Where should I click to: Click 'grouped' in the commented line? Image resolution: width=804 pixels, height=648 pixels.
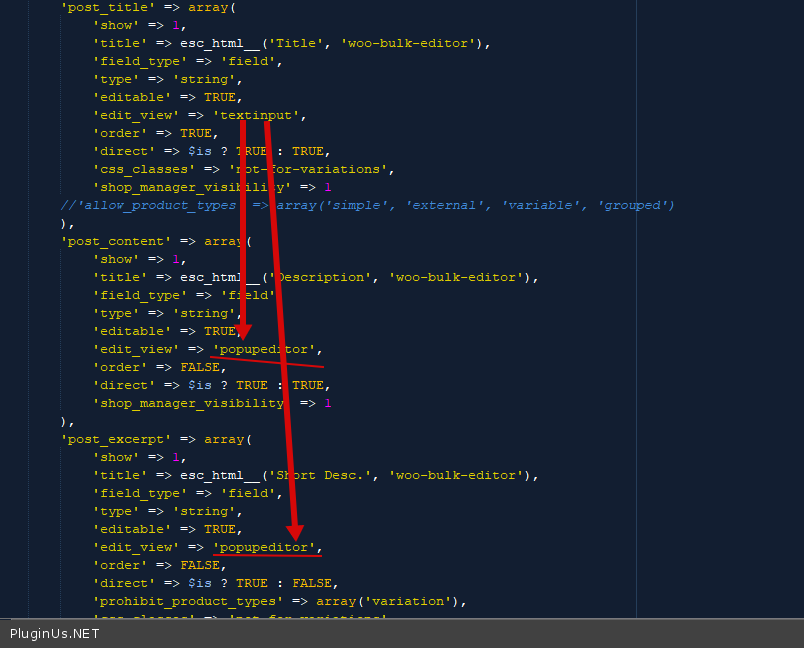(x=634, y=205)
